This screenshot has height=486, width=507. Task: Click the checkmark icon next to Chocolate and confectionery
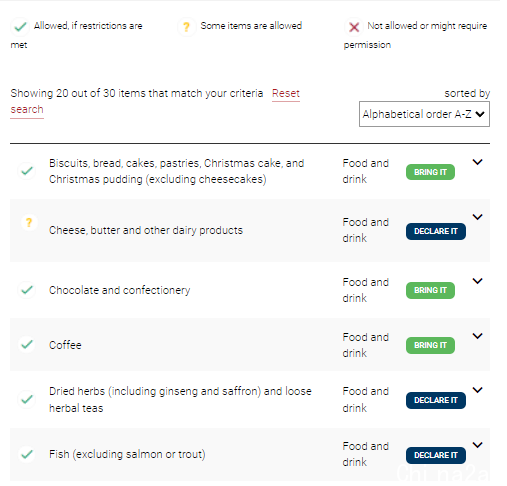27,290
